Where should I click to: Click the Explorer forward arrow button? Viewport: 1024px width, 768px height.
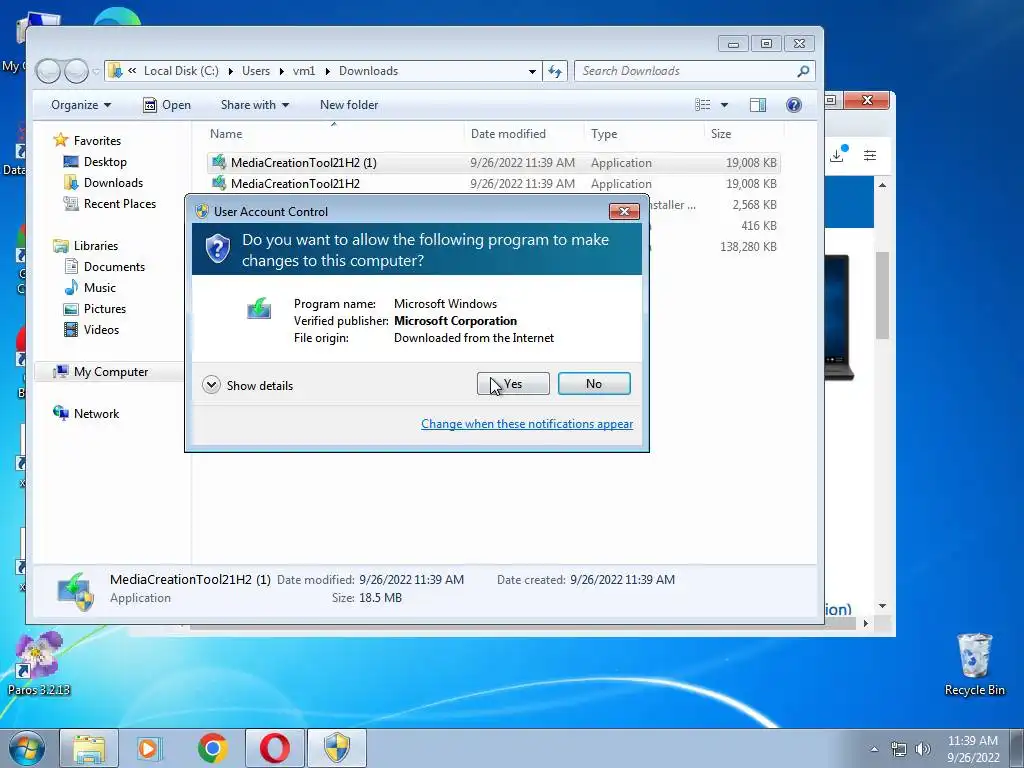[x=76, y=71]
